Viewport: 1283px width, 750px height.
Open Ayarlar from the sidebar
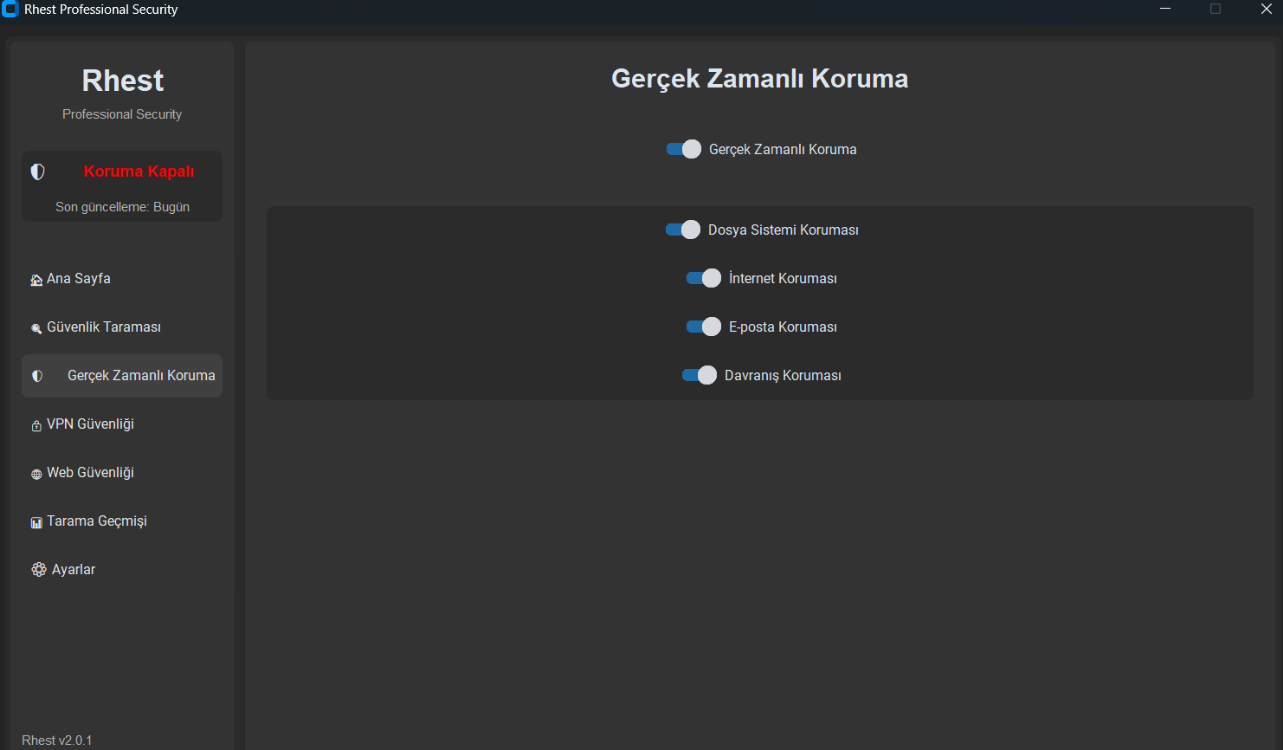click(122, 569)
